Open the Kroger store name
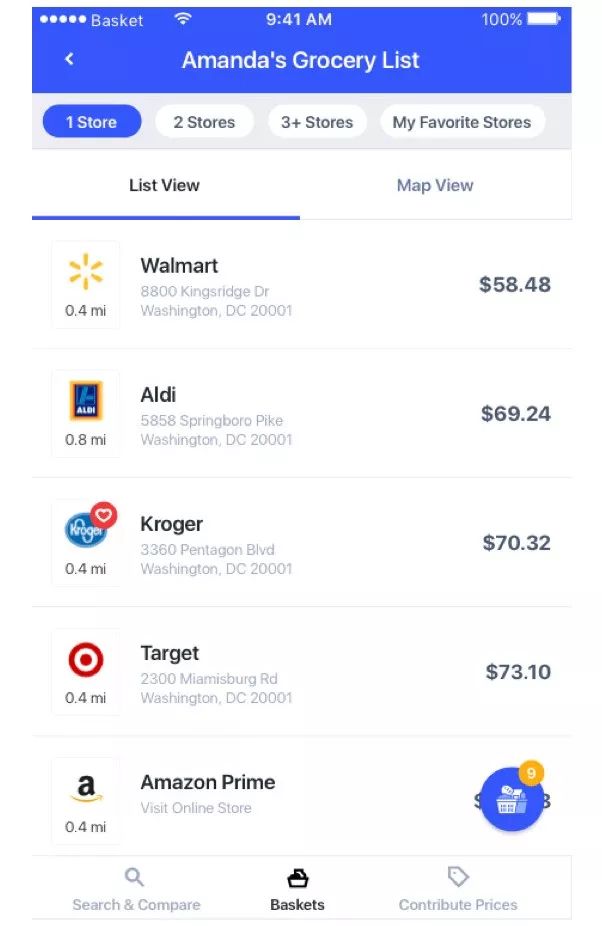 [172, 524]
